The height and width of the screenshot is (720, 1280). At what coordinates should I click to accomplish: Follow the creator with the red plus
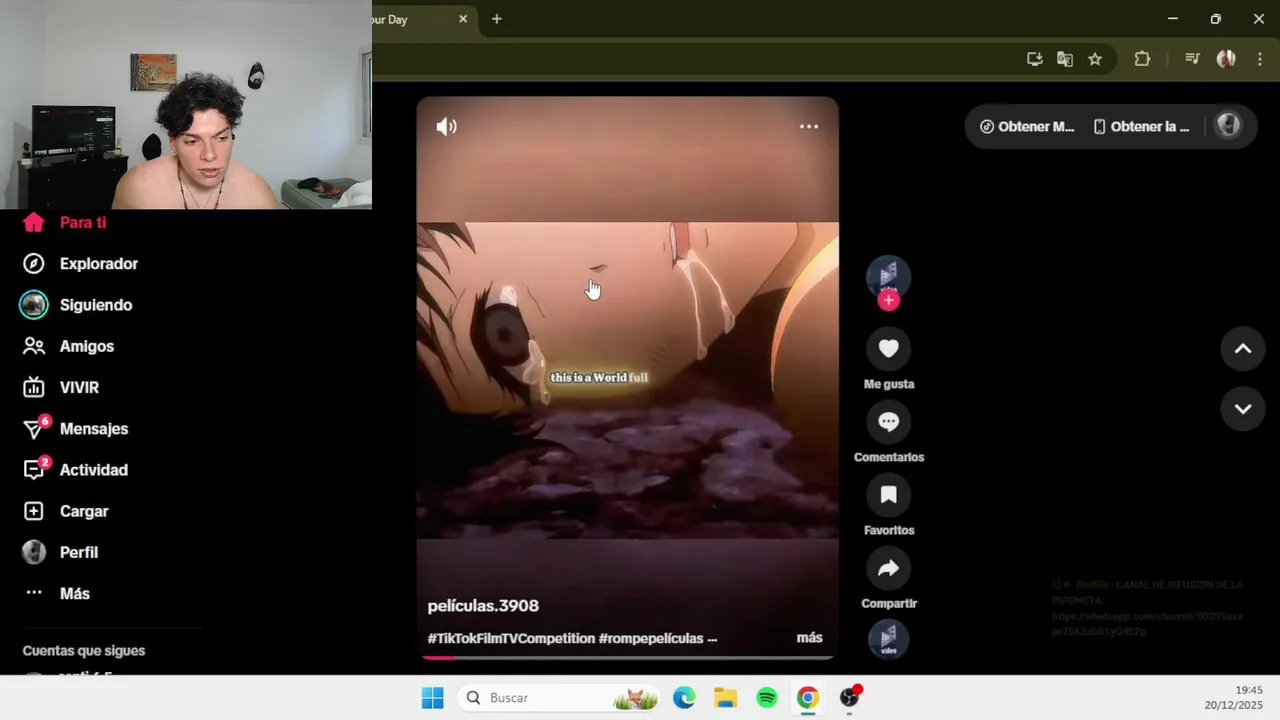tap(889, 300)
